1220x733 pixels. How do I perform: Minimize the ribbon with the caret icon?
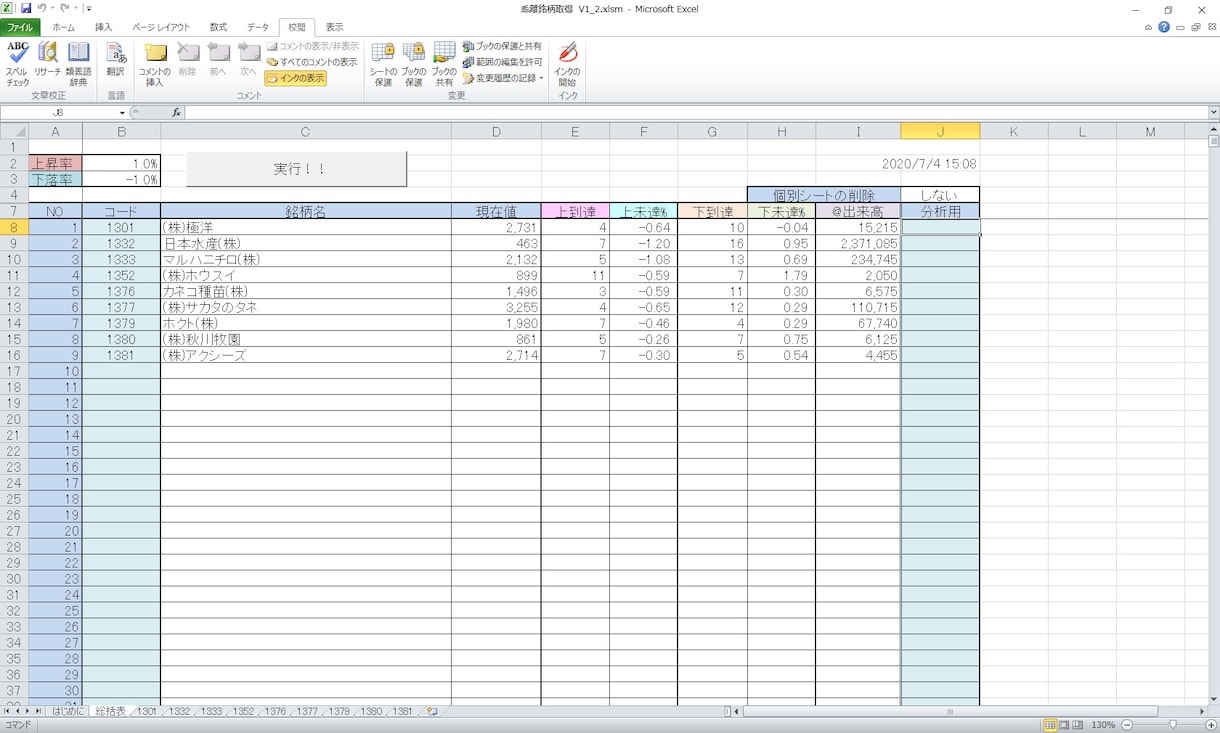(1148, 27)
